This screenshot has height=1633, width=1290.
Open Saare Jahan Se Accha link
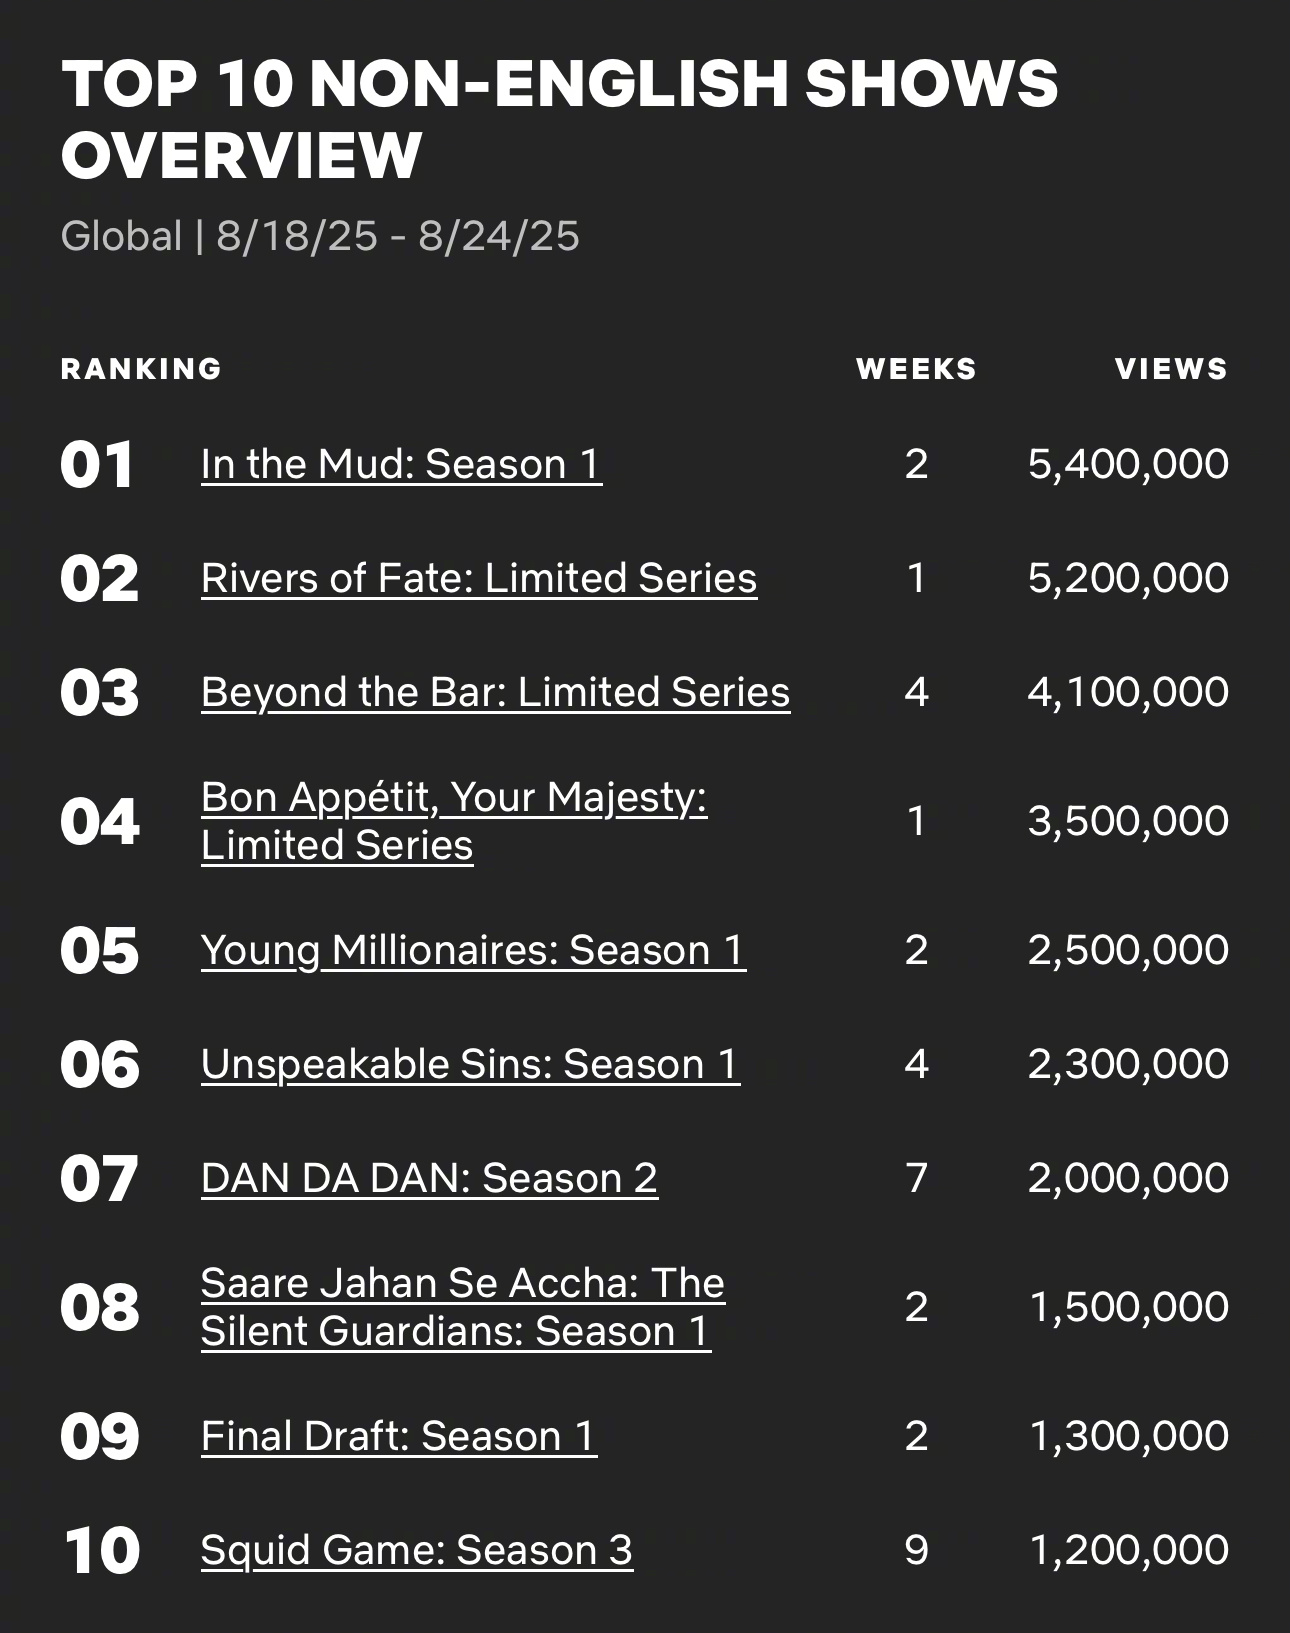coord(462,1307)
